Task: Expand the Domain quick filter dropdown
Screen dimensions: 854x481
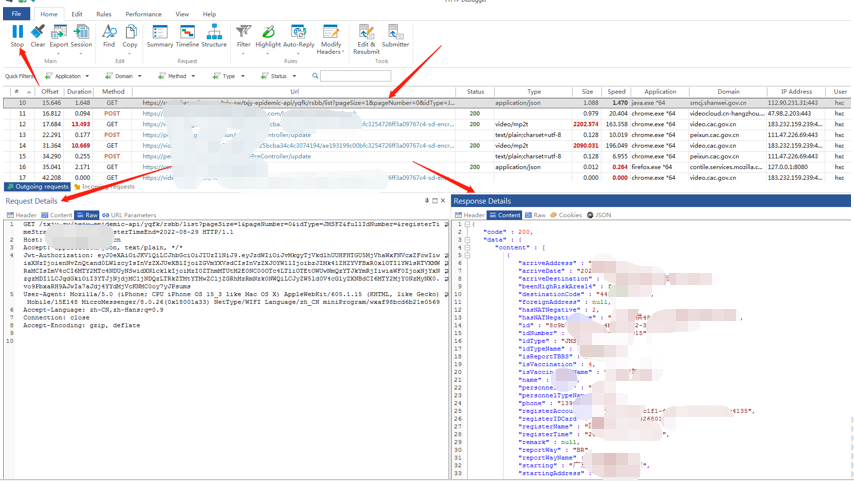Action: (x=139, y=76)
